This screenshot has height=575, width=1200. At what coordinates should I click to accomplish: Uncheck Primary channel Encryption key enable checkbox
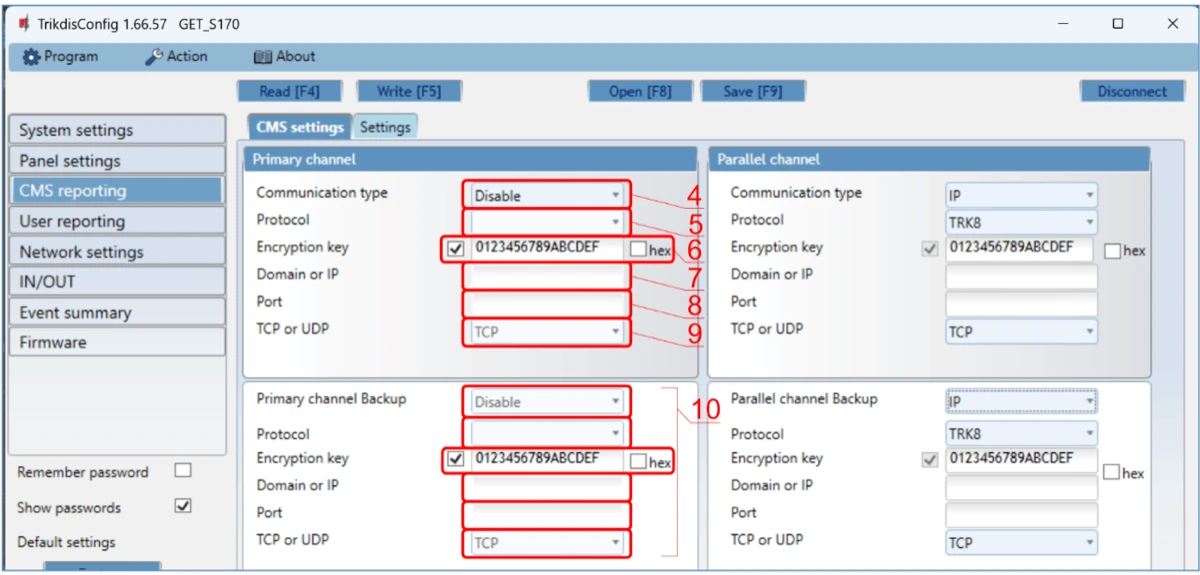(x=457, y=249)
